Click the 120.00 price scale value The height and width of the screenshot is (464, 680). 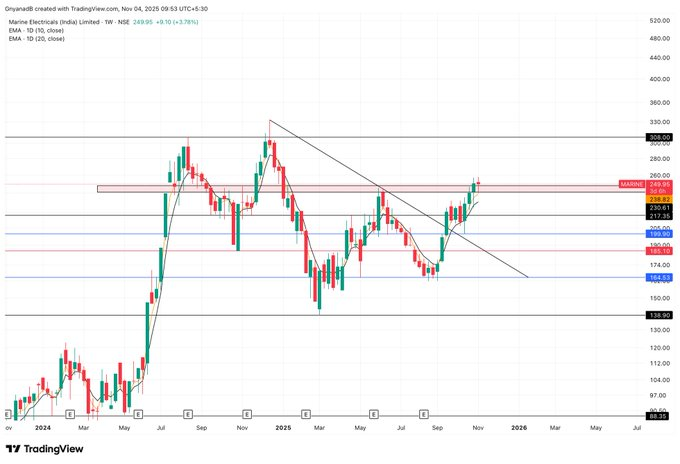[x=660, y=348]
